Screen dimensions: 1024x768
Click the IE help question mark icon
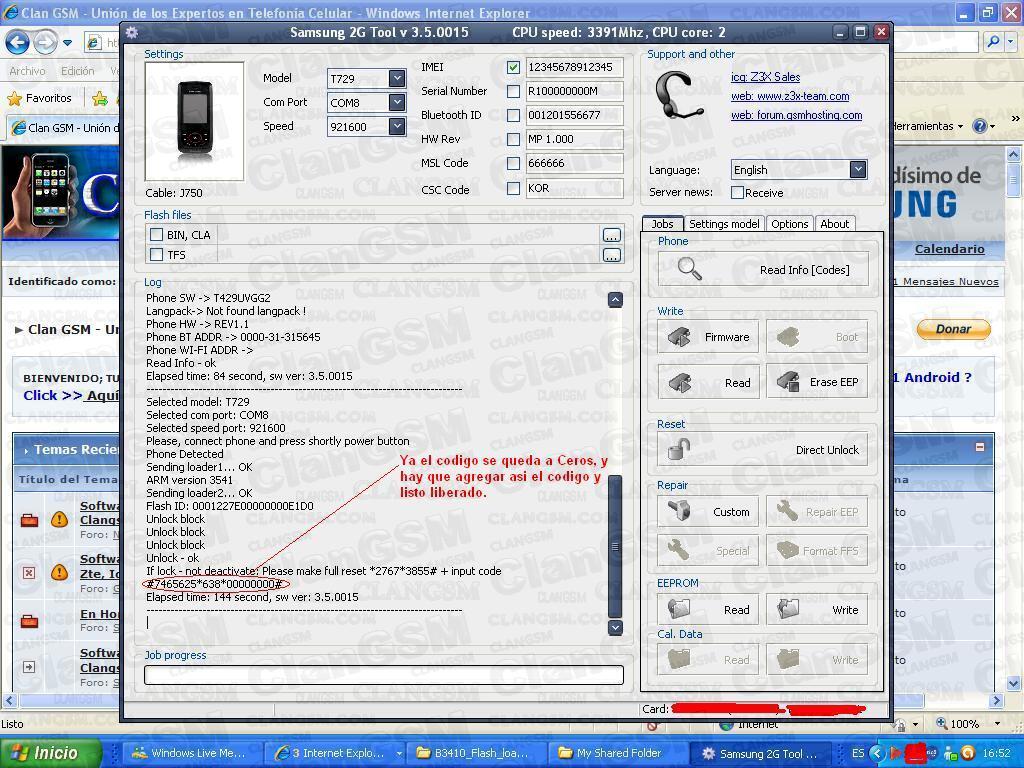980,126
